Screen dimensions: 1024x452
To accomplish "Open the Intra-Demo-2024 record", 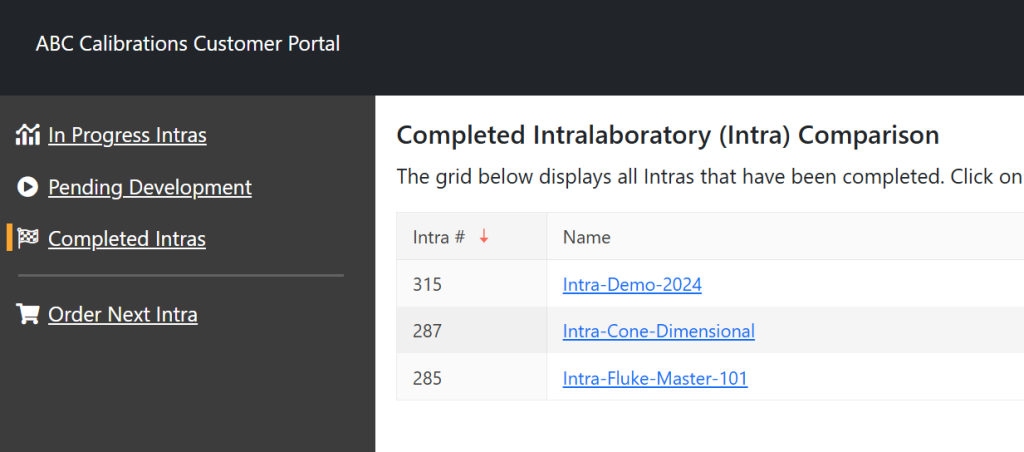I will click(x=632, y=285).
